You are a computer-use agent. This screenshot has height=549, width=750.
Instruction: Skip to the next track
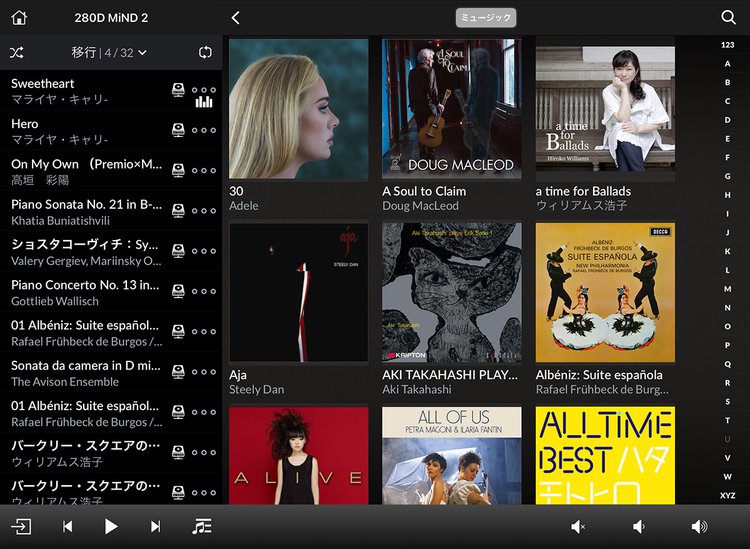point(155,526)
